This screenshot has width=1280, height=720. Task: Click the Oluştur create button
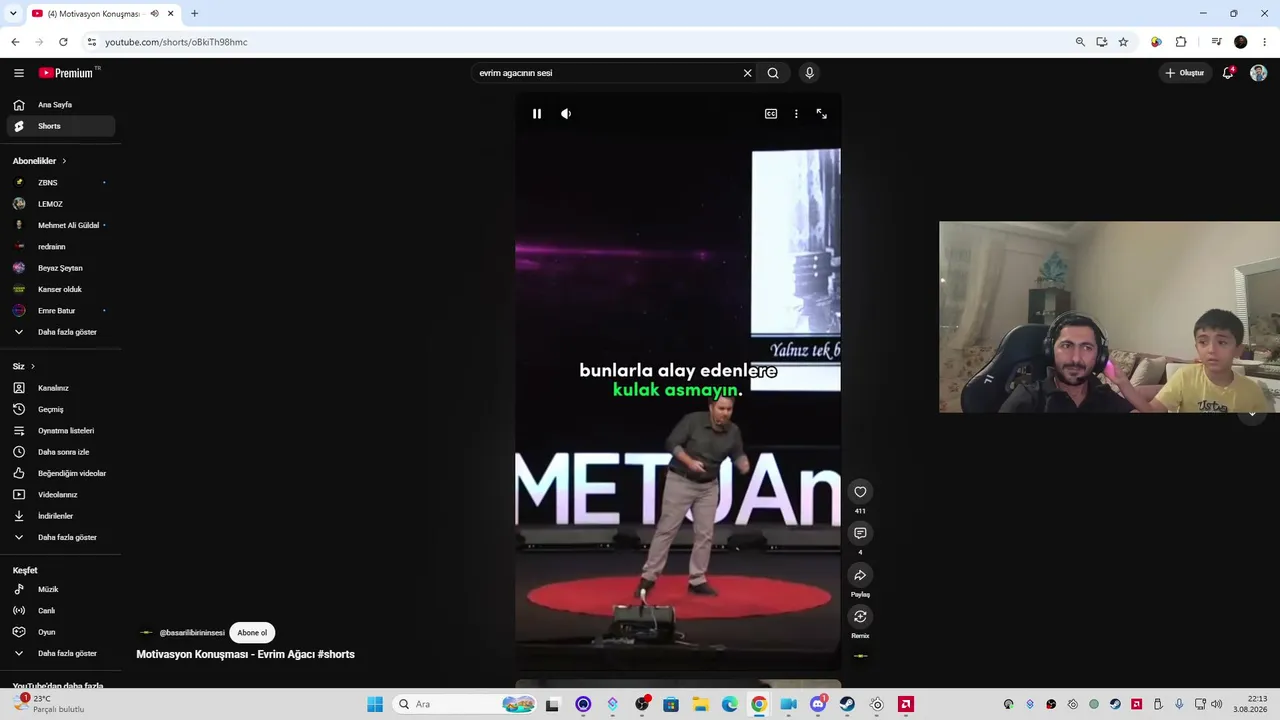[1185, 73]
